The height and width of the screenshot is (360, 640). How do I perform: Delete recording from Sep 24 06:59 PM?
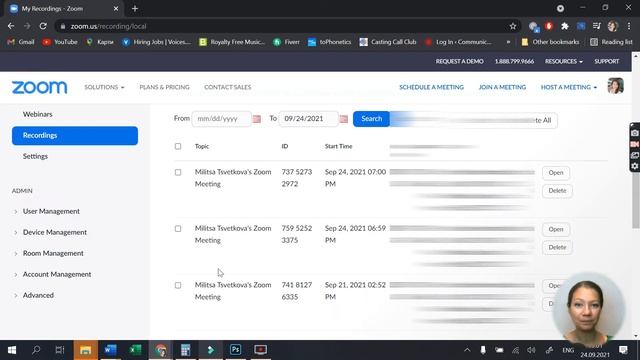tap(557, 247)
